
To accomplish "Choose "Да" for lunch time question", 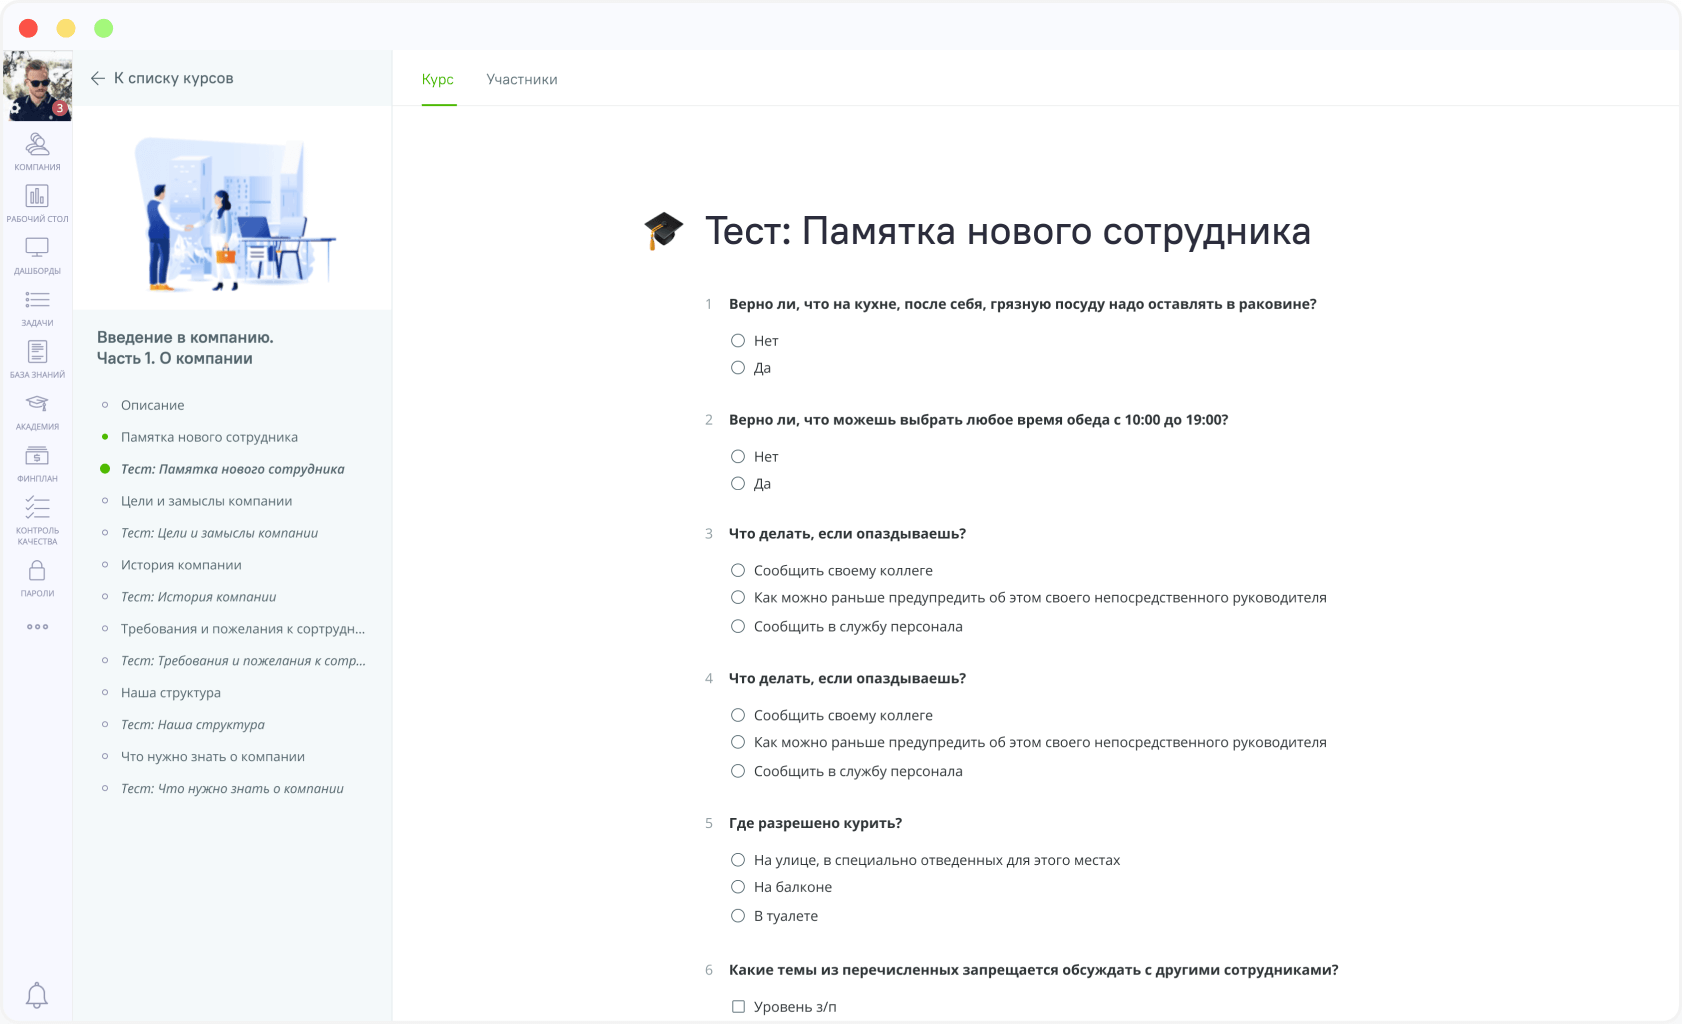I will click(738, 483).
